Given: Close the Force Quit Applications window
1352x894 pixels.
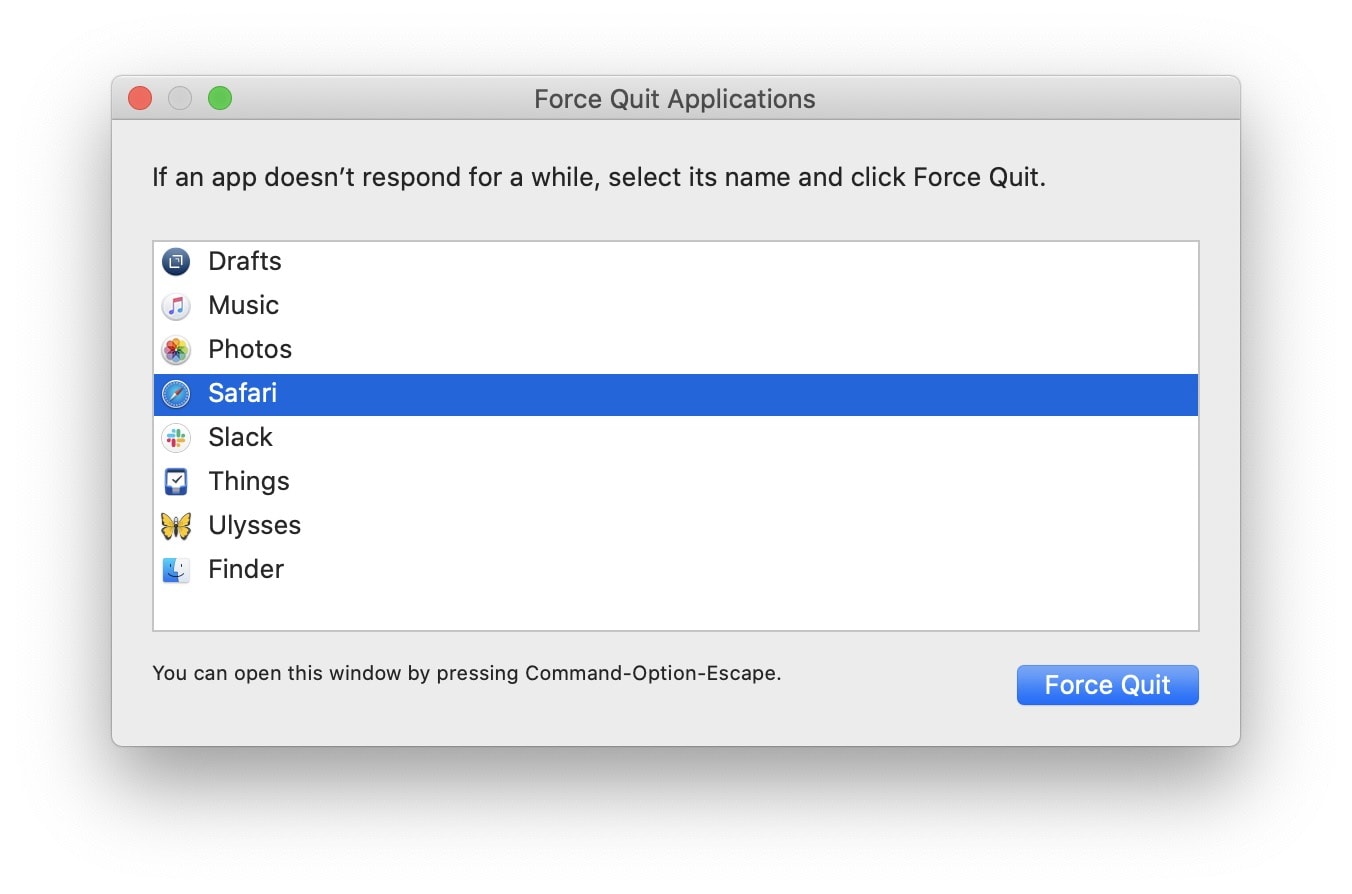Looking at the screenshot, I should [140, 99].
